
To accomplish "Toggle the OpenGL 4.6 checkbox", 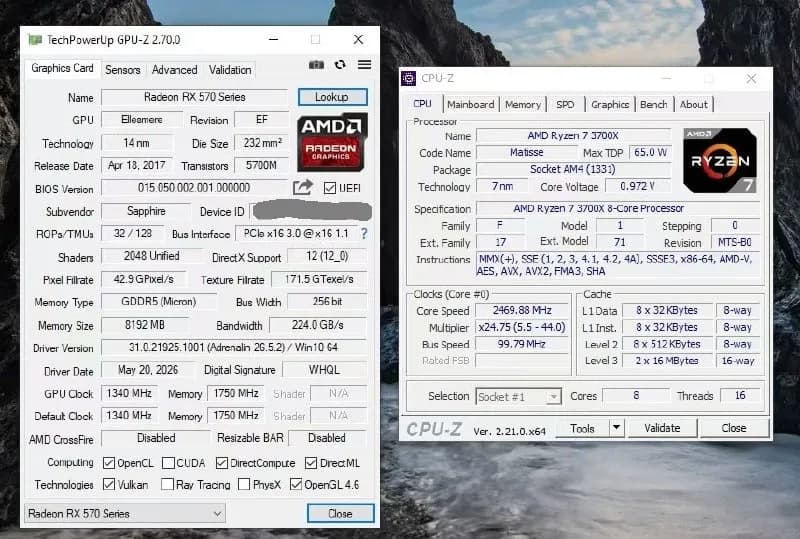I will tap(295, 484).
